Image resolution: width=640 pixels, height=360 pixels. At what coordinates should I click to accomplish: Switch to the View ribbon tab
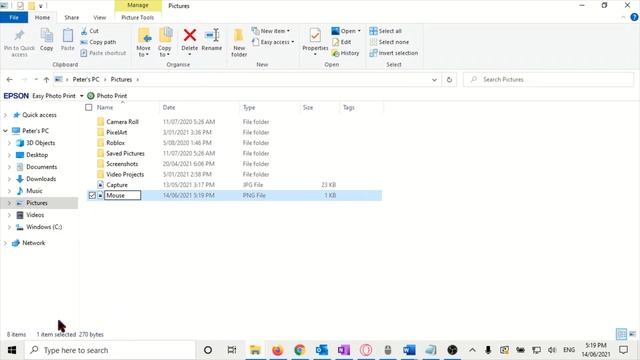click(100, 18)
